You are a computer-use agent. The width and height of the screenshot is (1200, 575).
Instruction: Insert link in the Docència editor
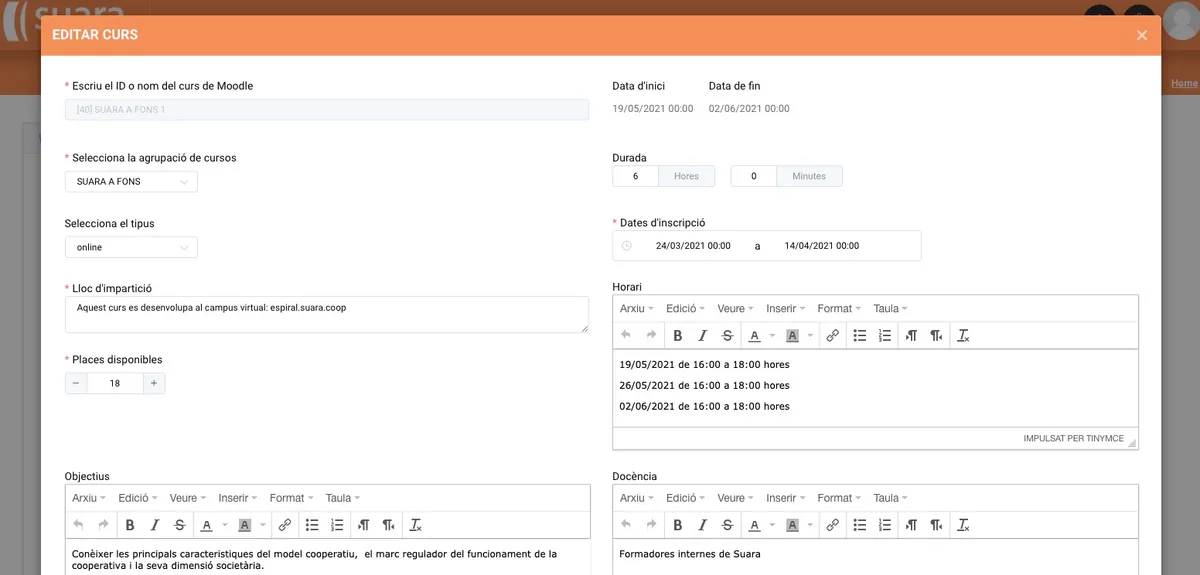(833, 525)
